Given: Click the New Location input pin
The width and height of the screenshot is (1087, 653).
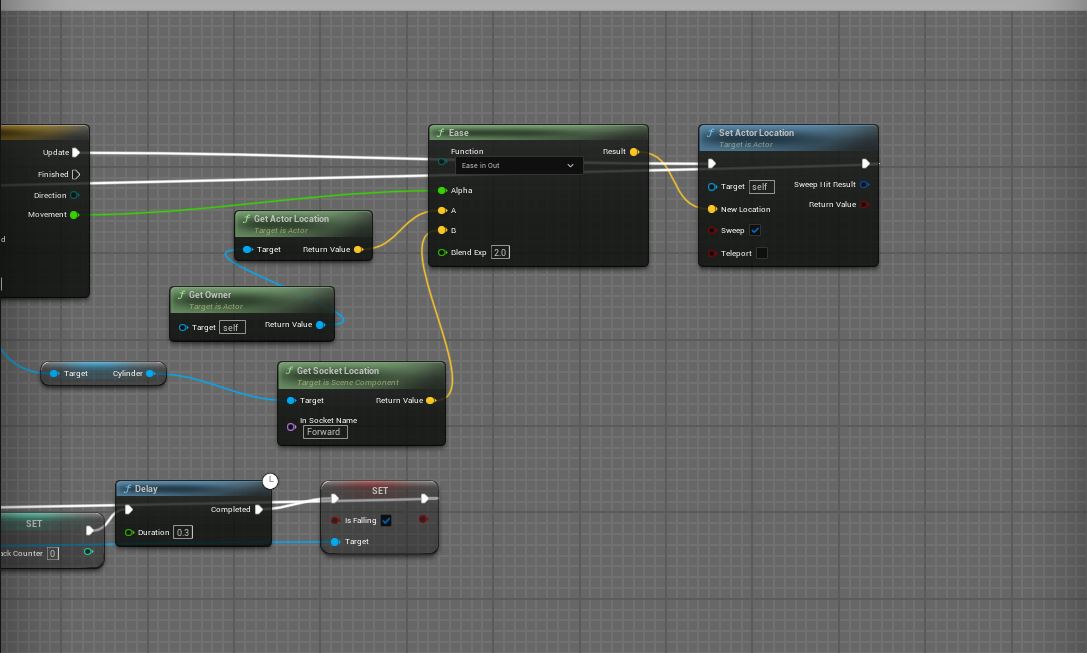Looking at the screenshot, I should pyautogui.click(x=712, y=210).
